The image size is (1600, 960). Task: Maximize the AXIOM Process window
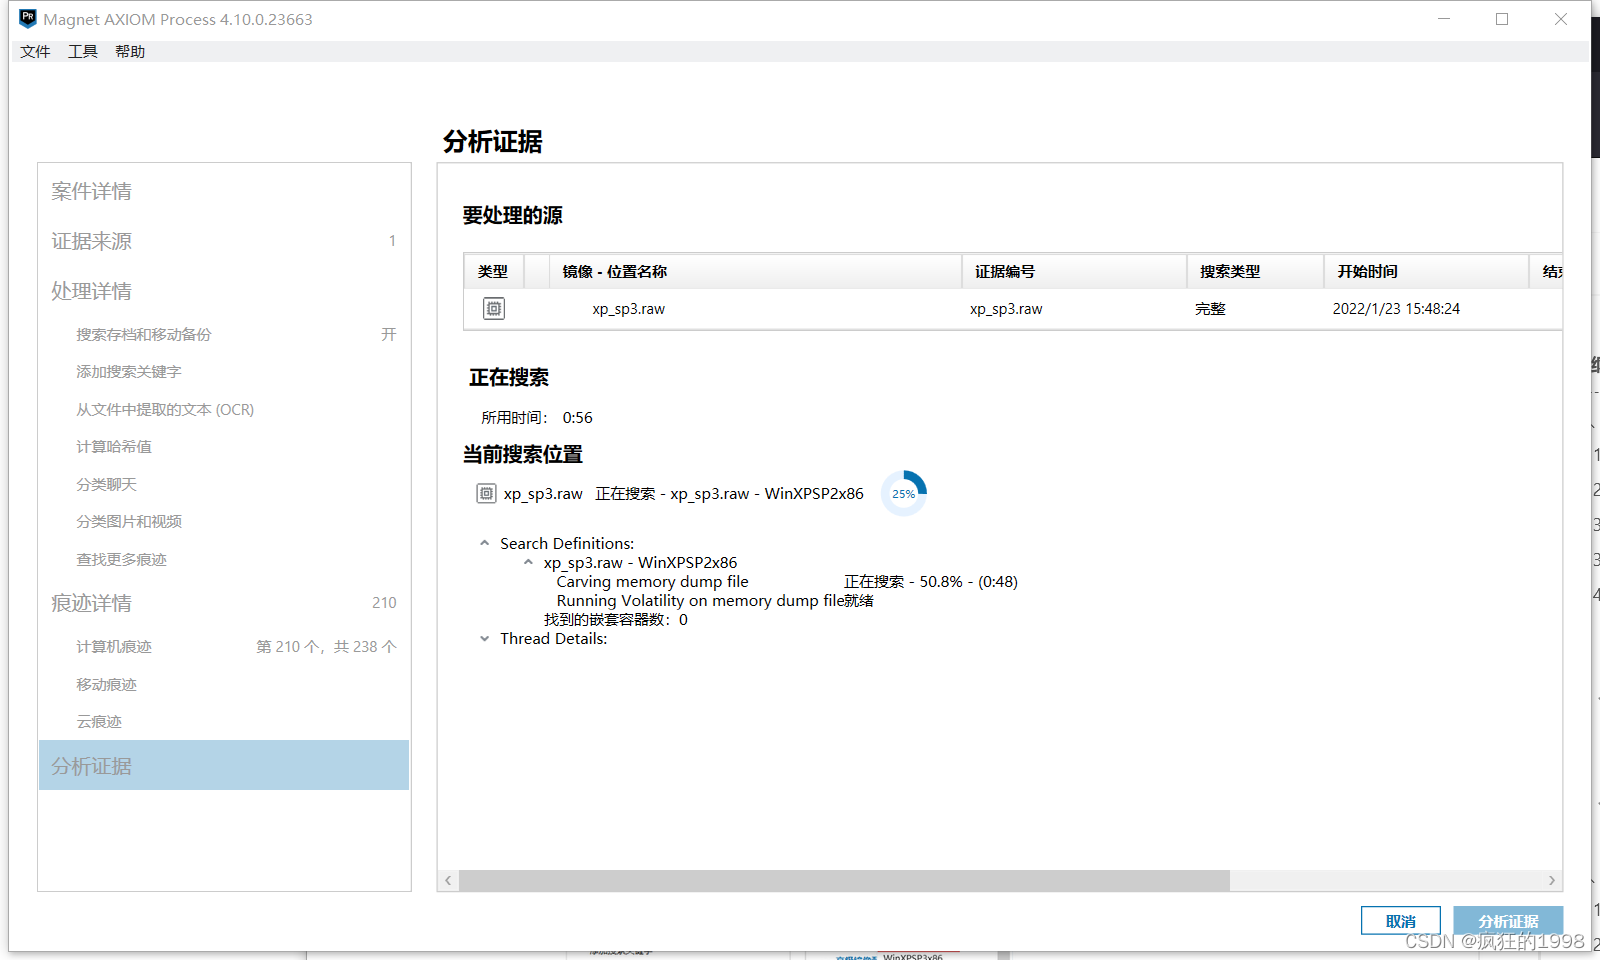[x=1502, y=19]
